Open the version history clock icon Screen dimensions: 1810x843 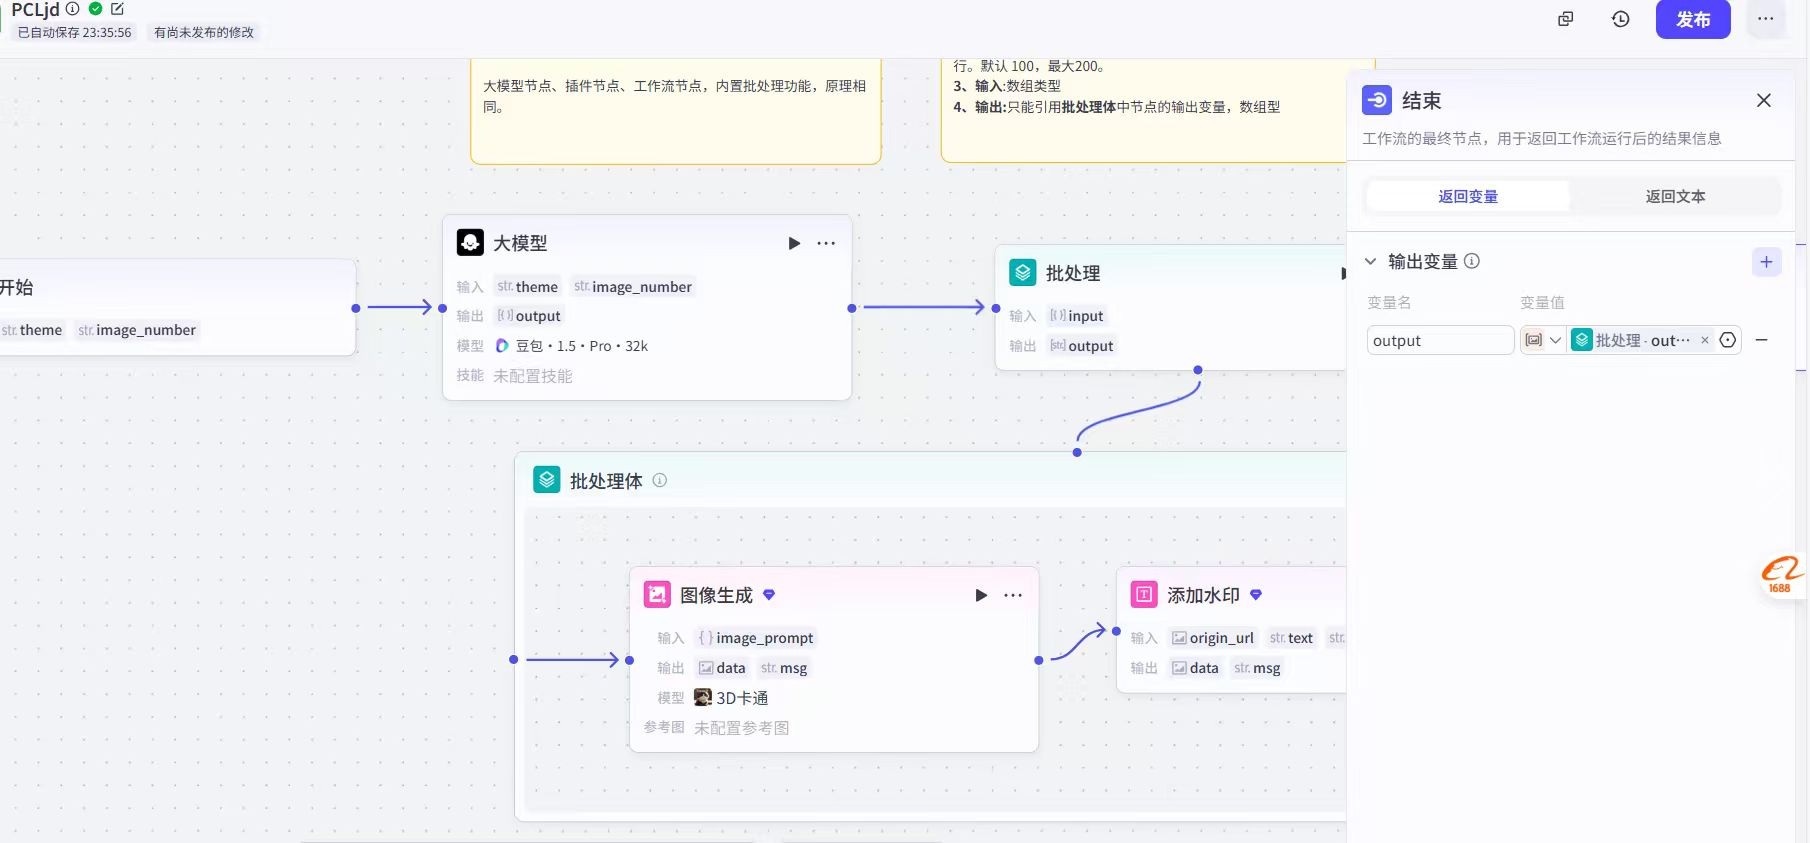[1621, 19]
